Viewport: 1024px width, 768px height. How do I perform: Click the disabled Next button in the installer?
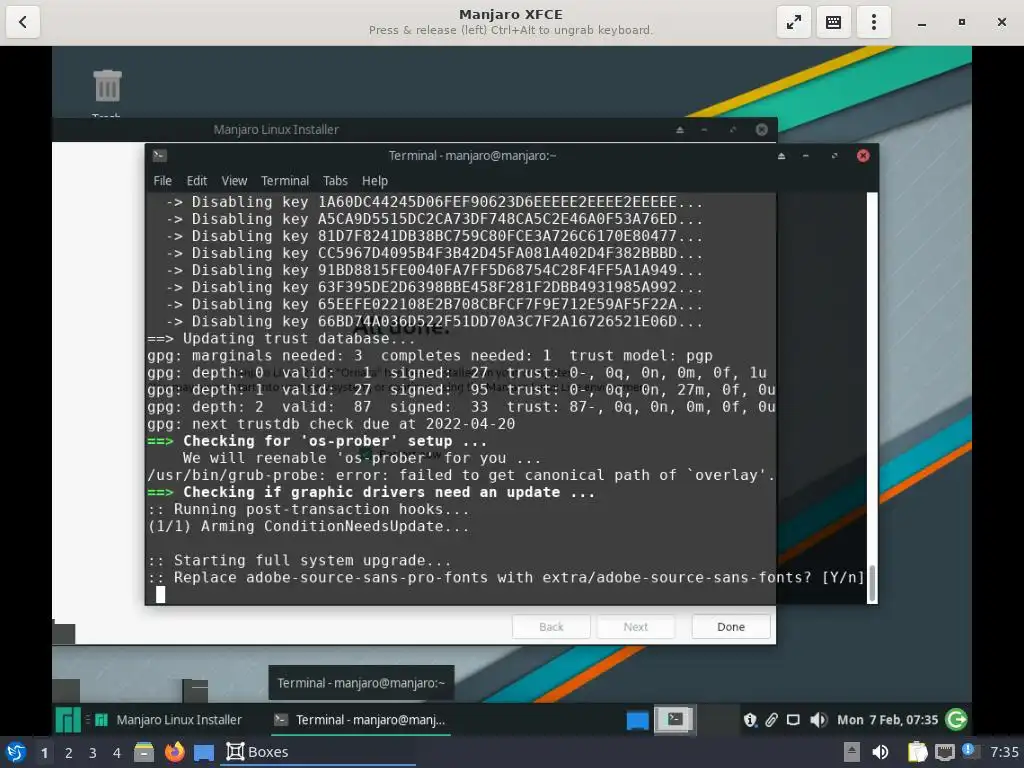point(635,627)
